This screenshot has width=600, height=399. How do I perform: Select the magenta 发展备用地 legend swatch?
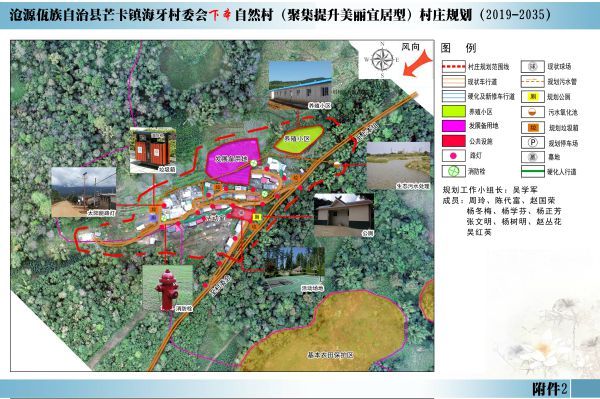(x=453, y=126)
